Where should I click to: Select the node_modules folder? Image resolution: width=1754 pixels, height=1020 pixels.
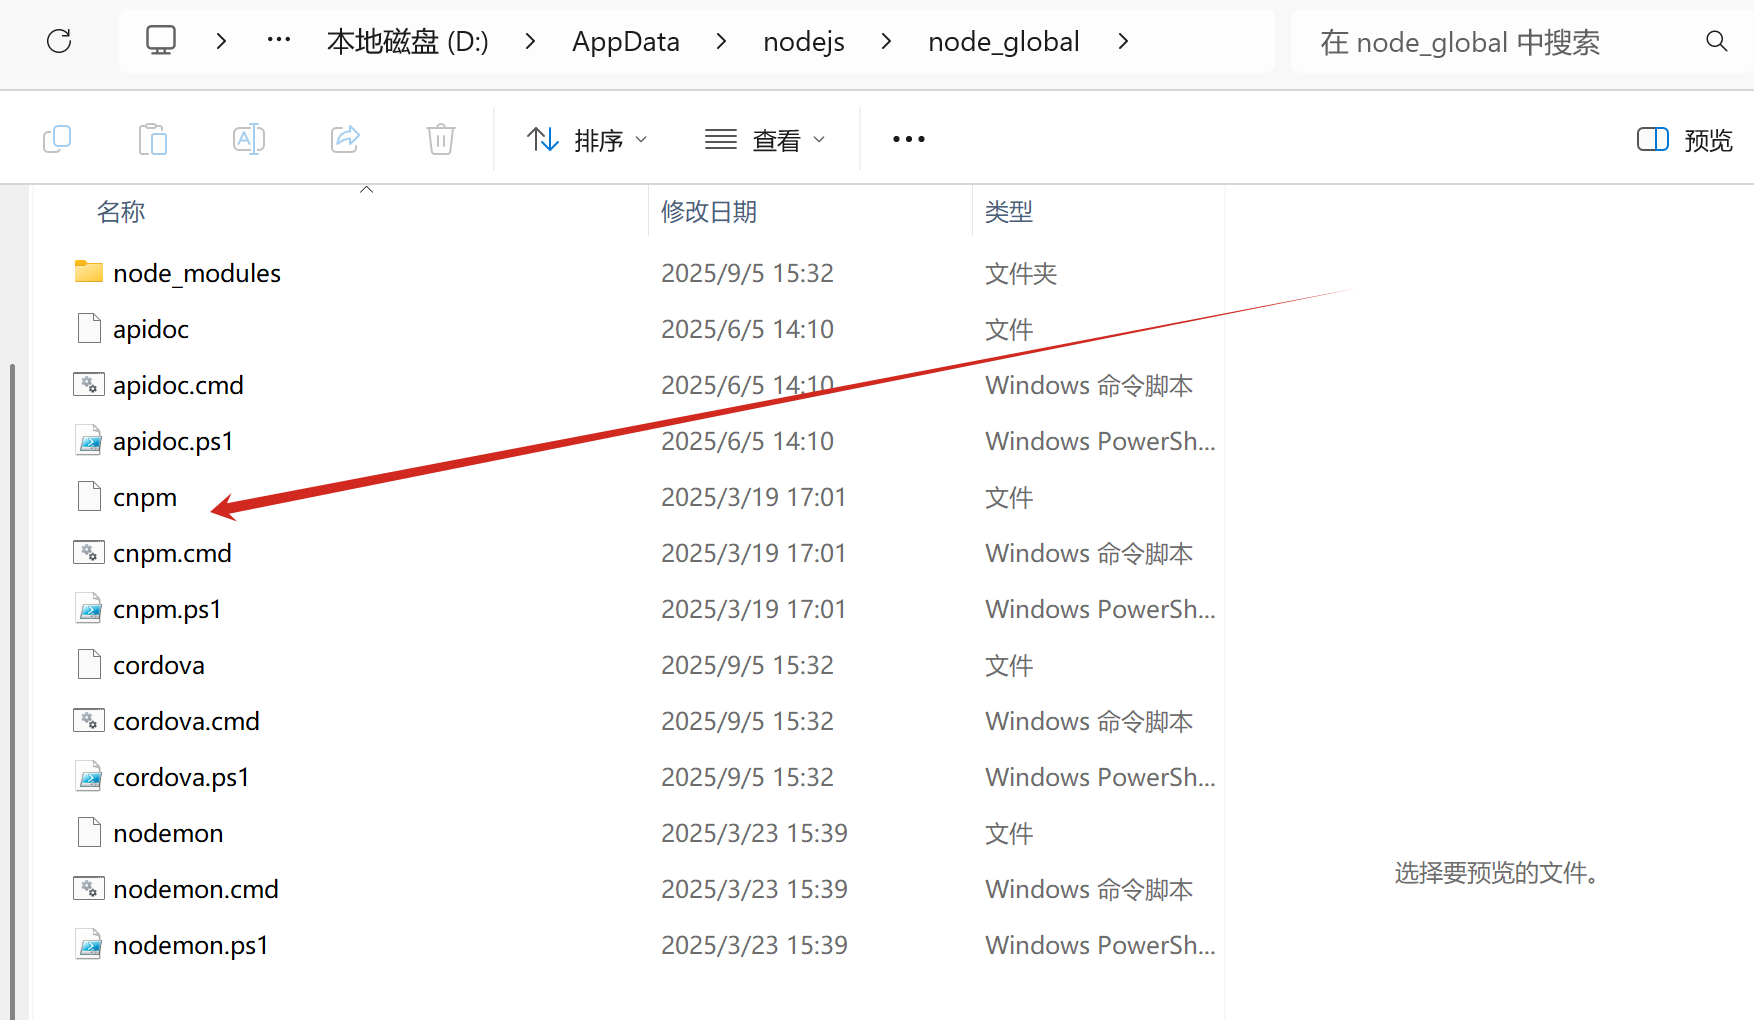click(x=196, y=273)
